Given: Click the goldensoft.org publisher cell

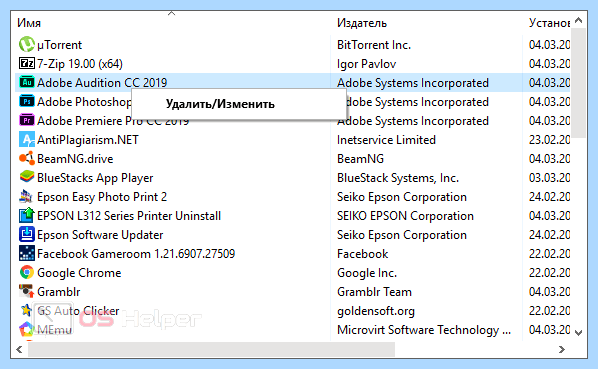Looking at the screenshot, I should pos(376,311).
